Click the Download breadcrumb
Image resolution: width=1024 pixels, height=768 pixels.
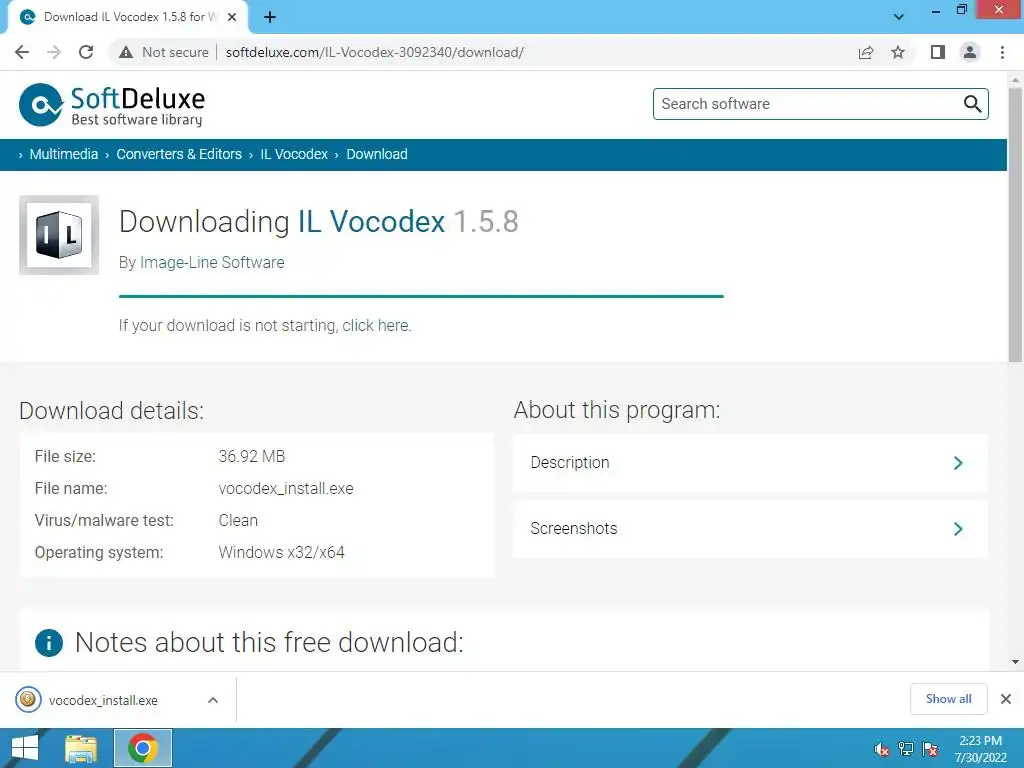click(377, 154)
